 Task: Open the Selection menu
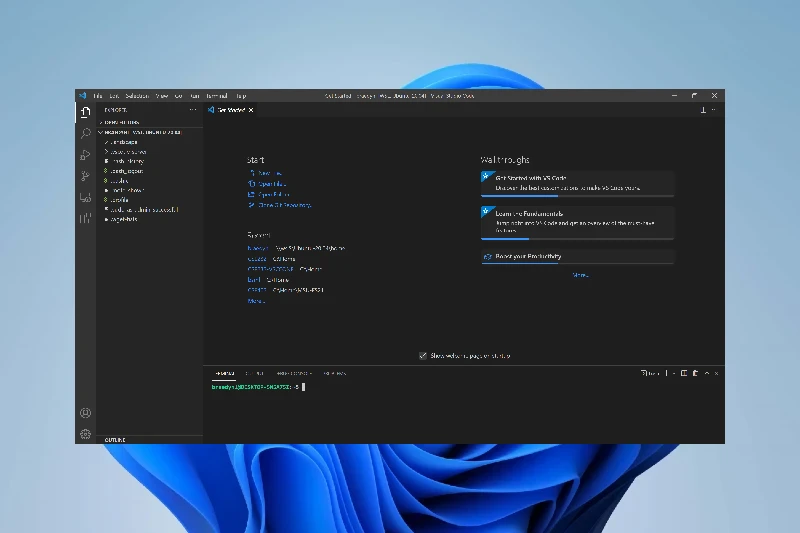pyautogui.click(x=137, y=95)
